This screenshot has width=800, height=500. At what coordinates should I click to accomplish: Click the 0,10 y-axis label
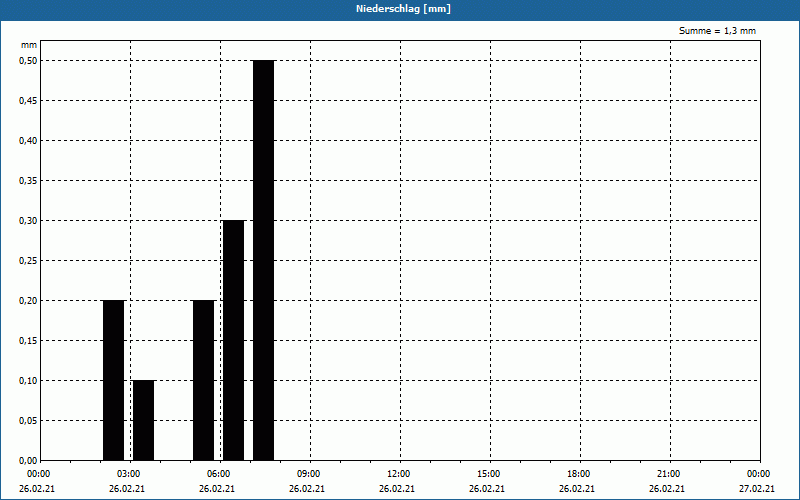pyautogui.click(x=28, y=381)
